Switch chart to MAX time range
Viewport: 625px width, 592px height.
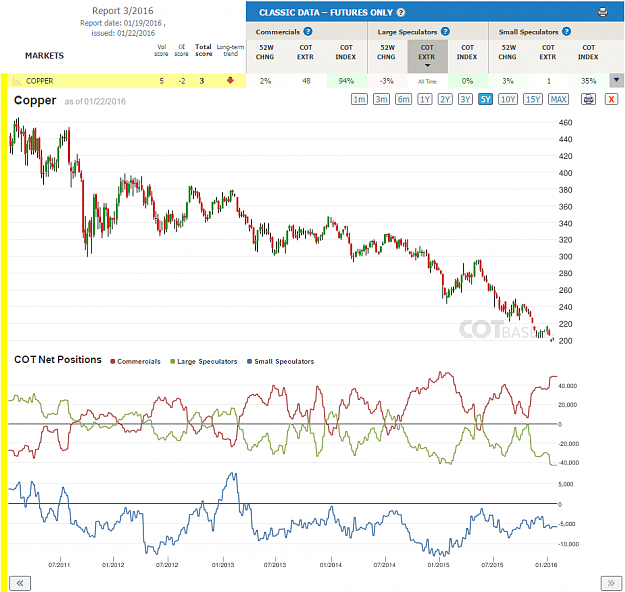tap(558, 99)
